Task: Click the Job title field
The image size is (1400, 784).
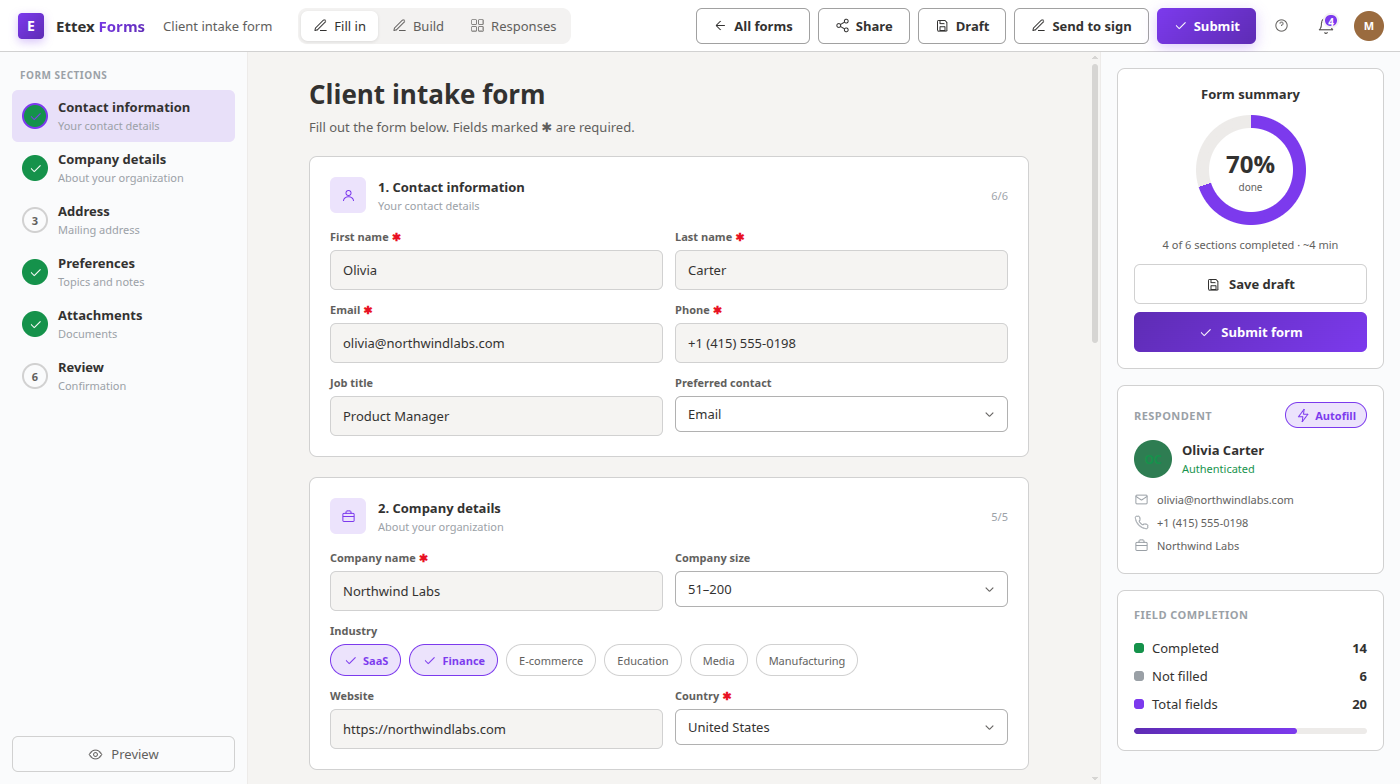Action: pos(496,416)
